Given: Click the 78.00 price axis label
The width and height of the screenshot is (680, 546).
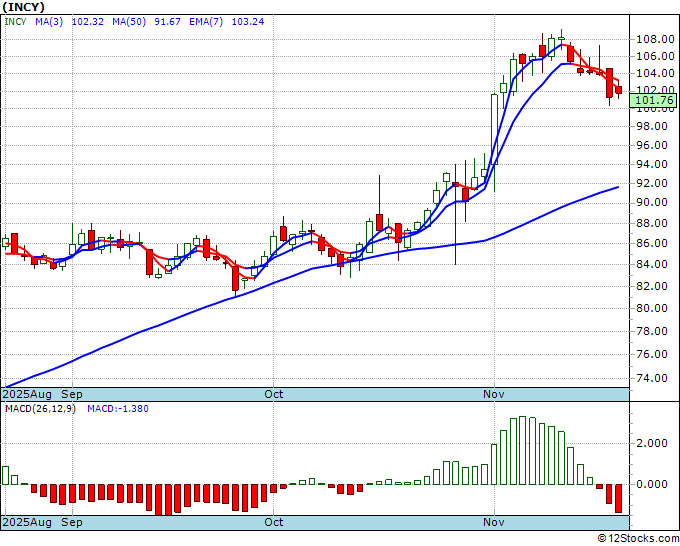Looking at the screenshot, I should coord(652,331).
